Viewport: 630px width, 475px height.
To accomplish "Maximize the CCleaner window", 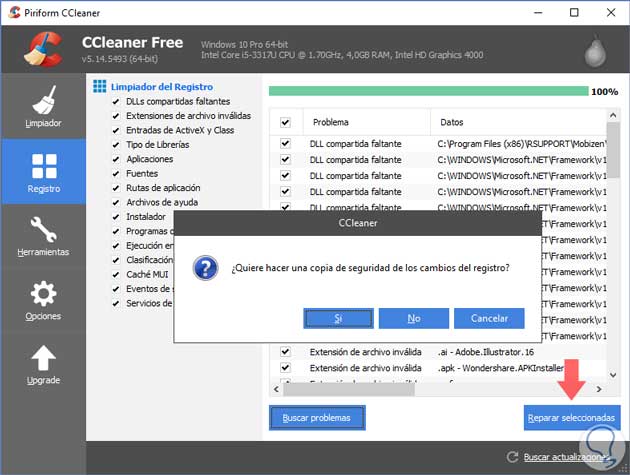I will (575, 12).
